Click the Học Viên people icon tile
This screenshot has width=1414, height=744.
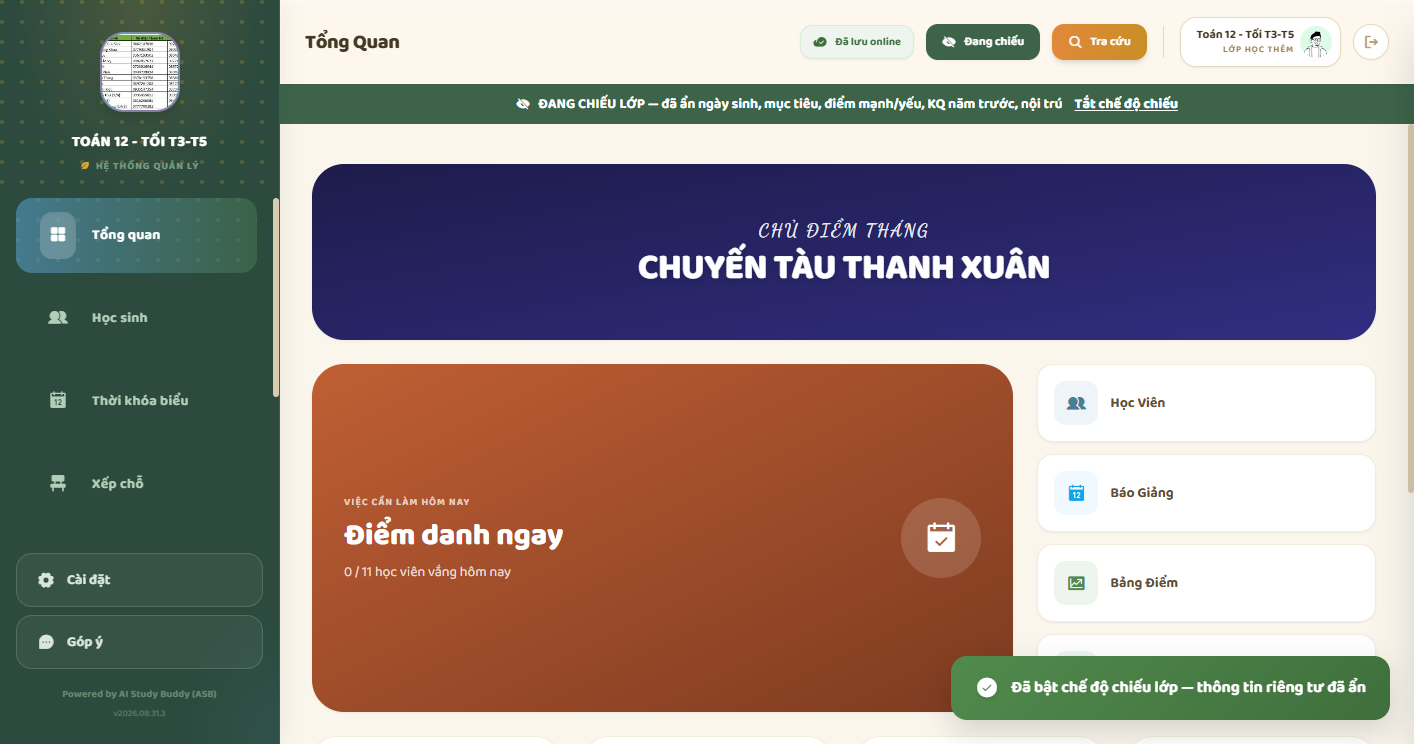(x=1076, y=403)
